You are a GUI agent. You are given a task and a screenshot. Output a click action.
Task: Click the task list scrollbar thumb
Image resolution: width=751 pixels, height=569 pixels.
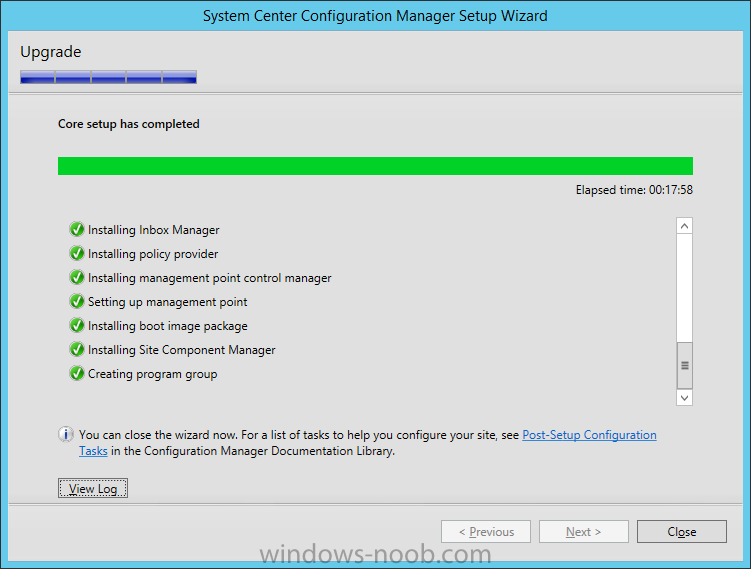click(684, 365)
